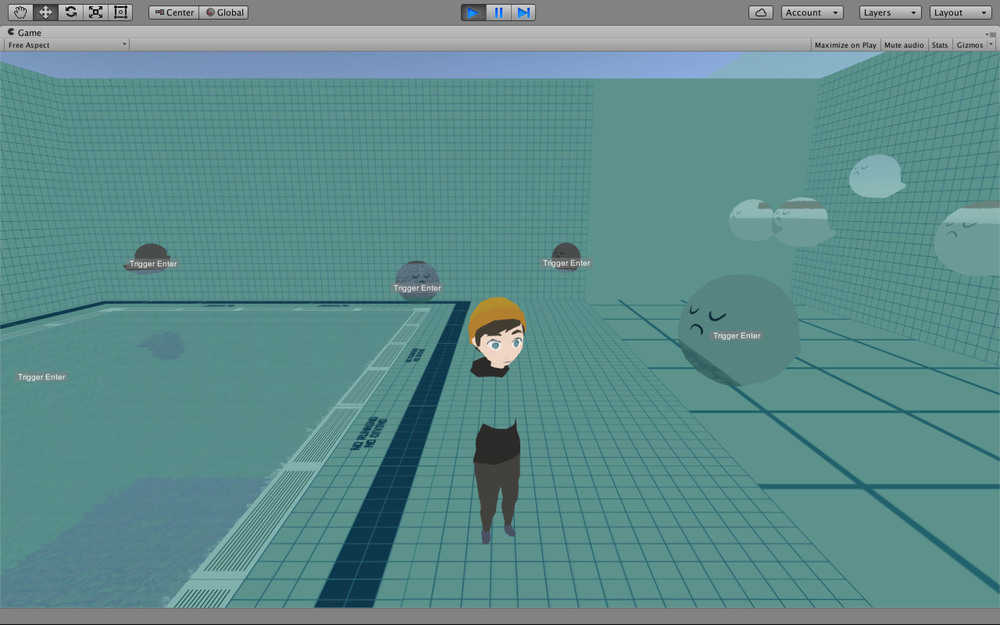The image size is (1000, 625).
Task: Stop play mode with the Play button
Action: pos(473,12)
